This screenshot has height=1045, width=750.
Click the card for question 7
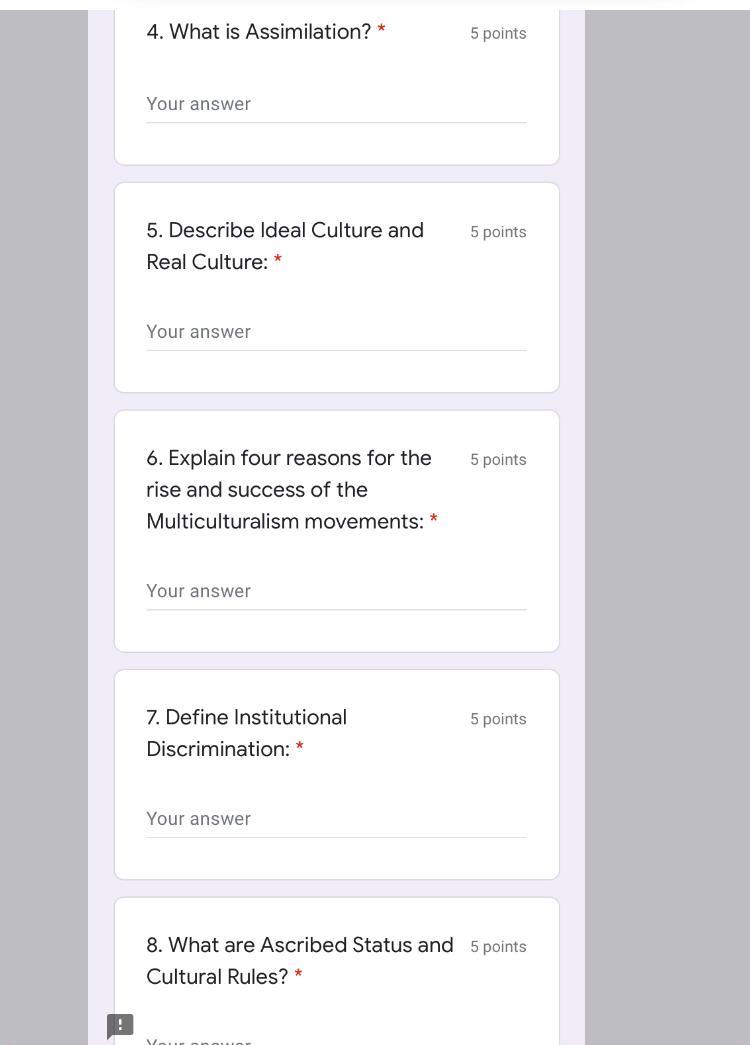point(336,773)
